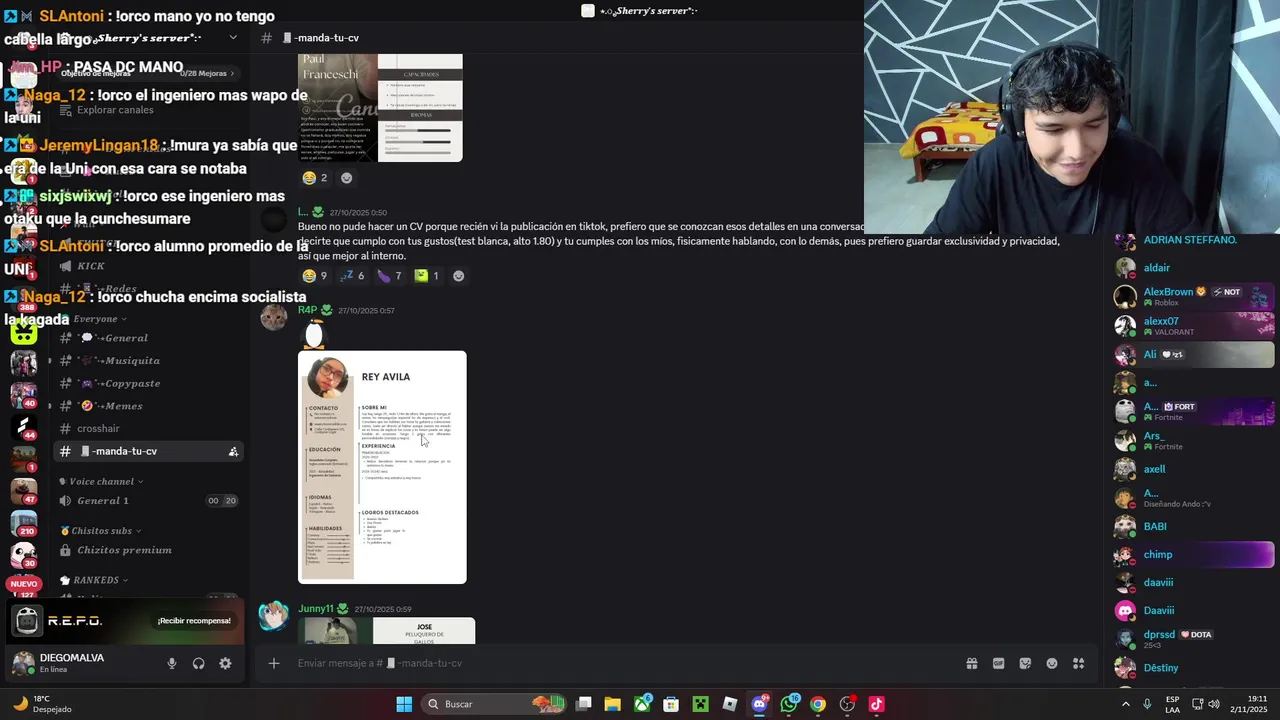Open the Memes channel
Viewport: 1280px width, 720px height.
click(148, 406)
